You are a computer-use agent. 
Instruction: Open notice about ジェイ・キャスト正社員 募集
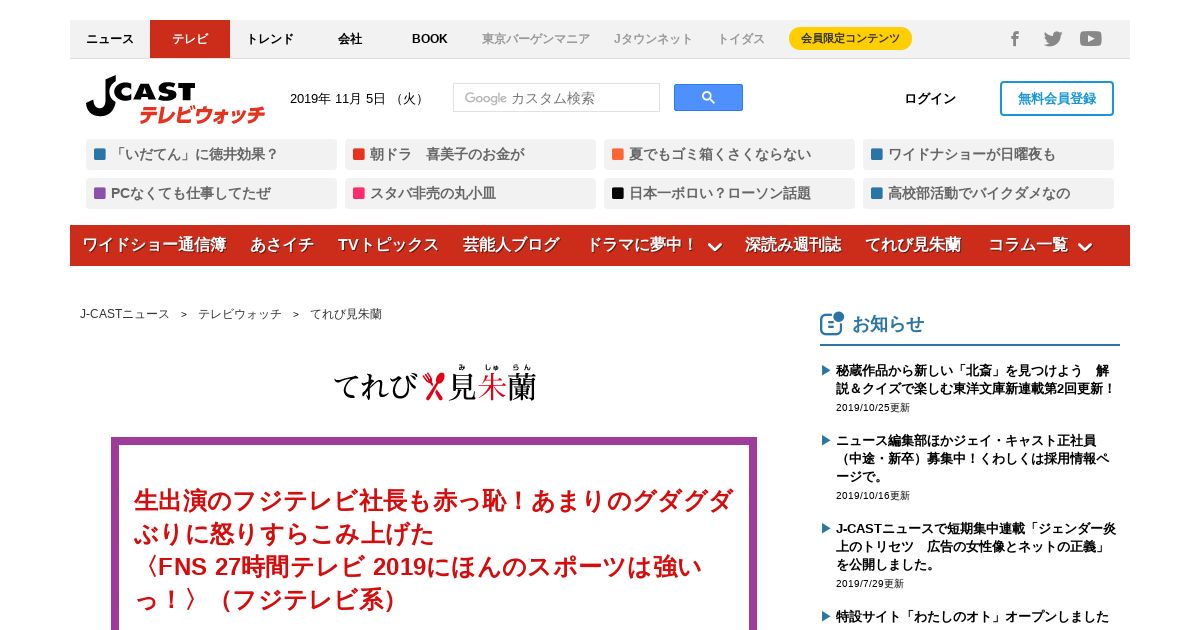(x=972, y=458)
